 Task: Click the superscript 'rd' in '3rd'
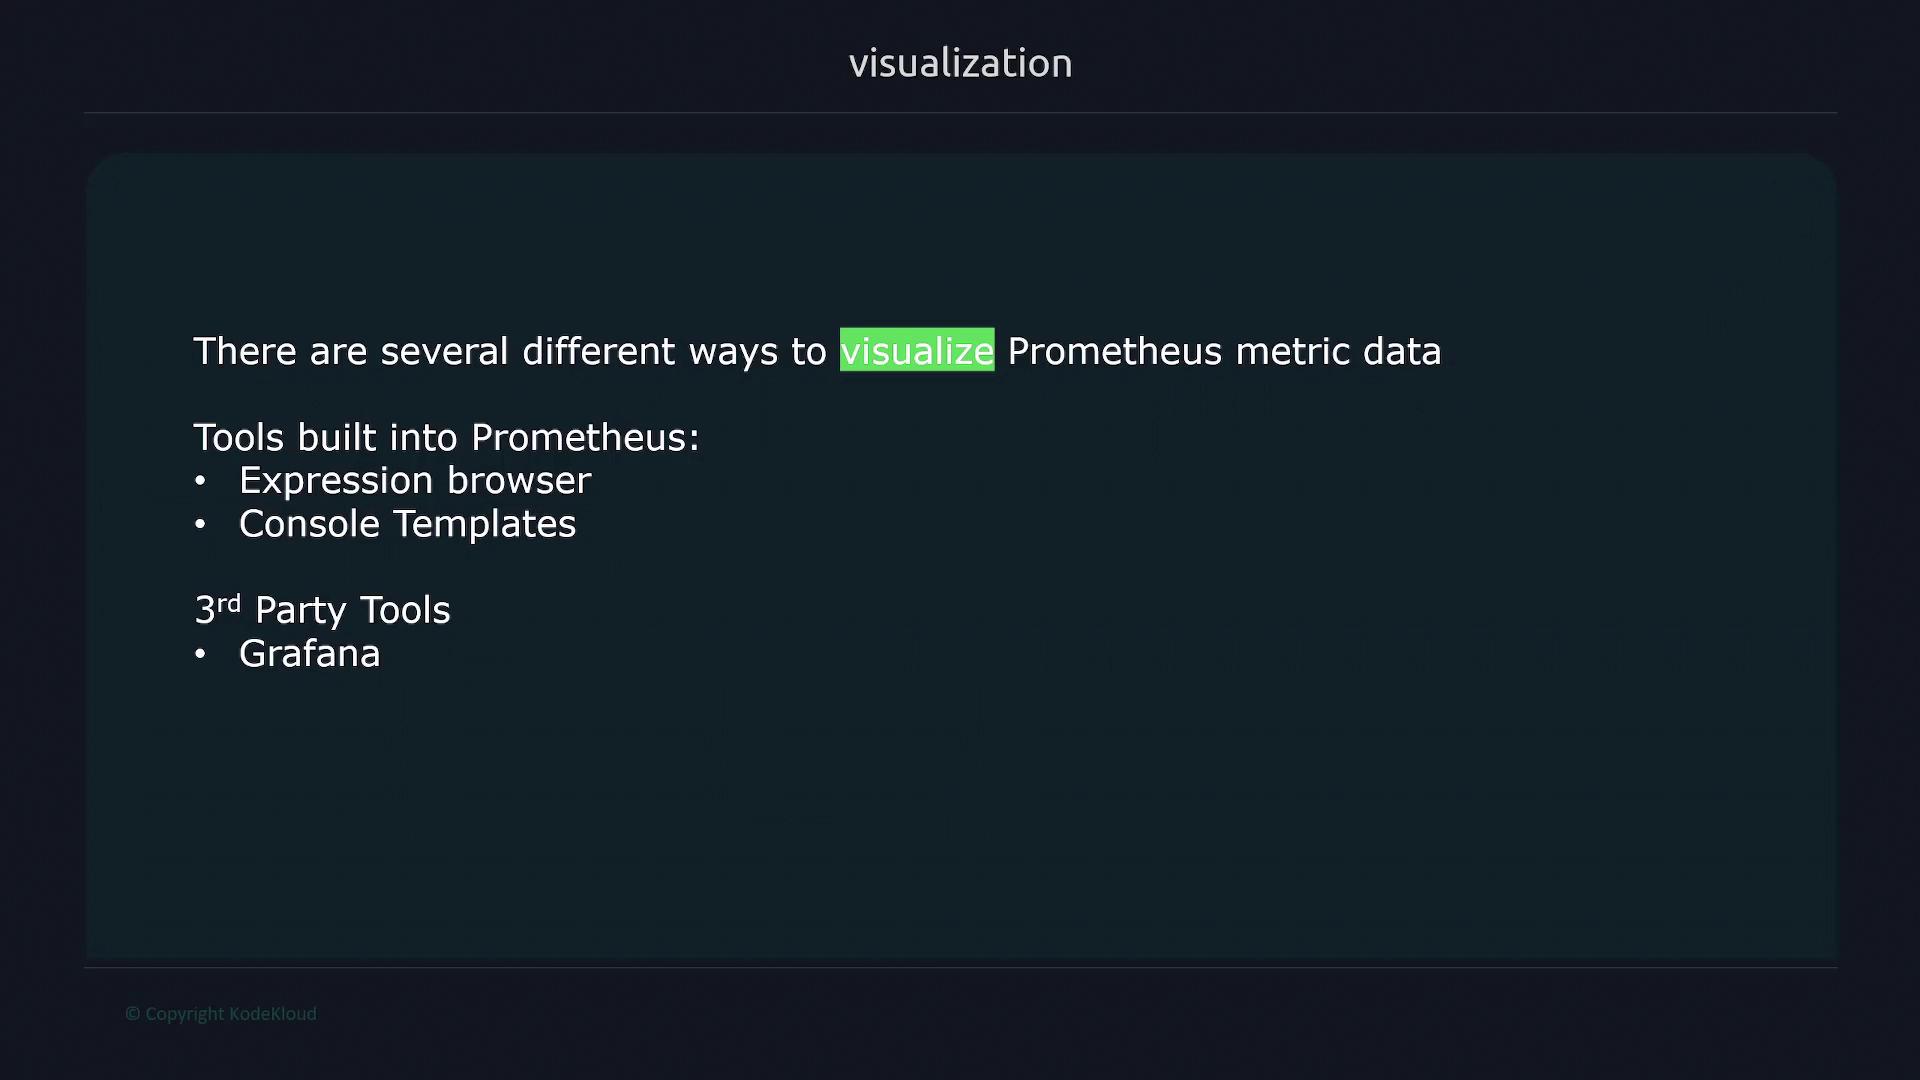[229, 603]
